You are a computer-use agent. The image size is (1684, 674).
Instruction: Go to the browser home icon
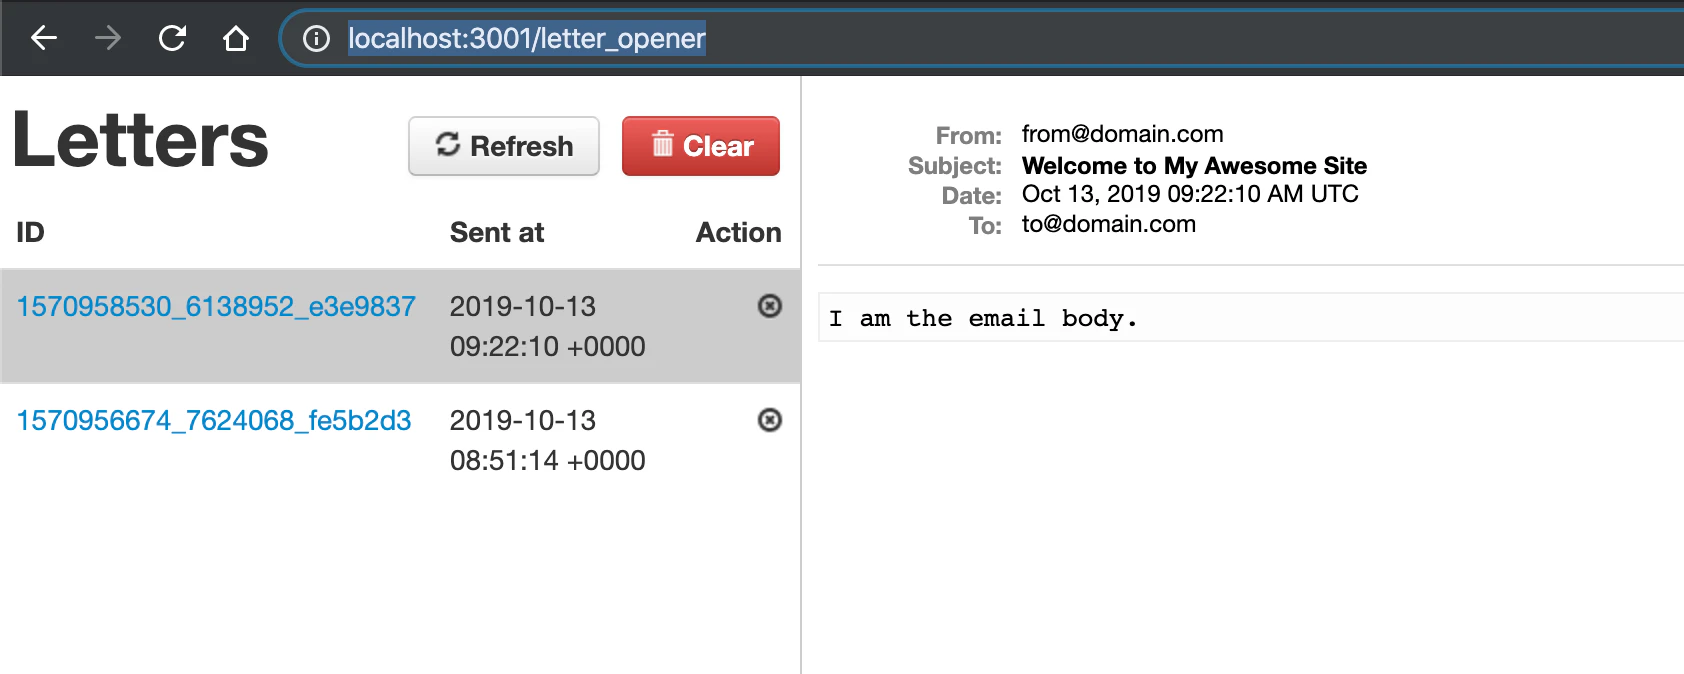pos(236,38)
